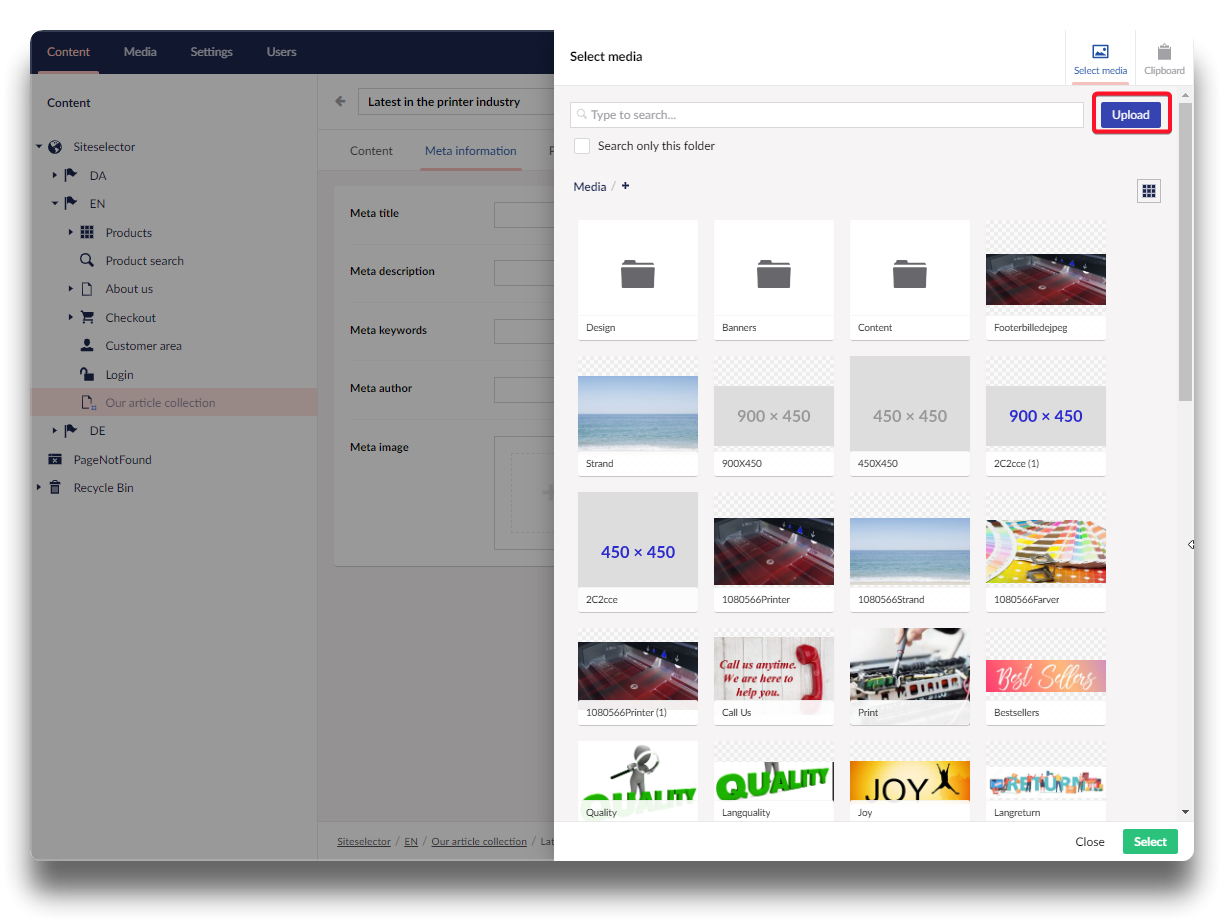
Task: Switch to the Content editor tab
Action: pyautogui.click(x=371, y=151)
